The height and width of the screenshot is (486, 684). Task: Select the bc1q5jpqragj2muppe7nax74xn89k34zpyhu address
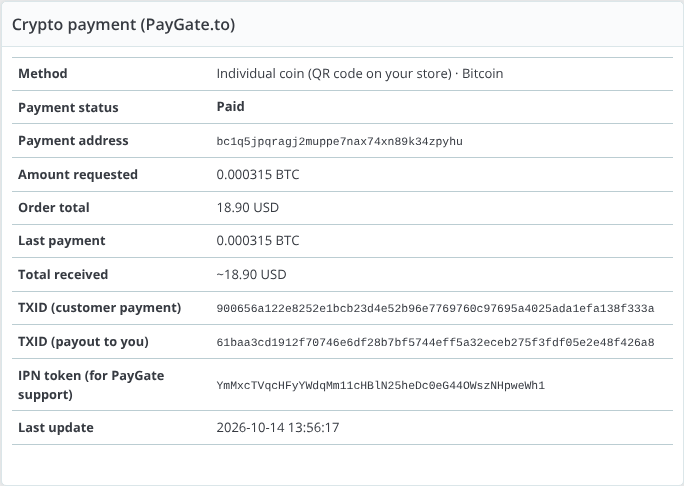[x=339, y=141]
